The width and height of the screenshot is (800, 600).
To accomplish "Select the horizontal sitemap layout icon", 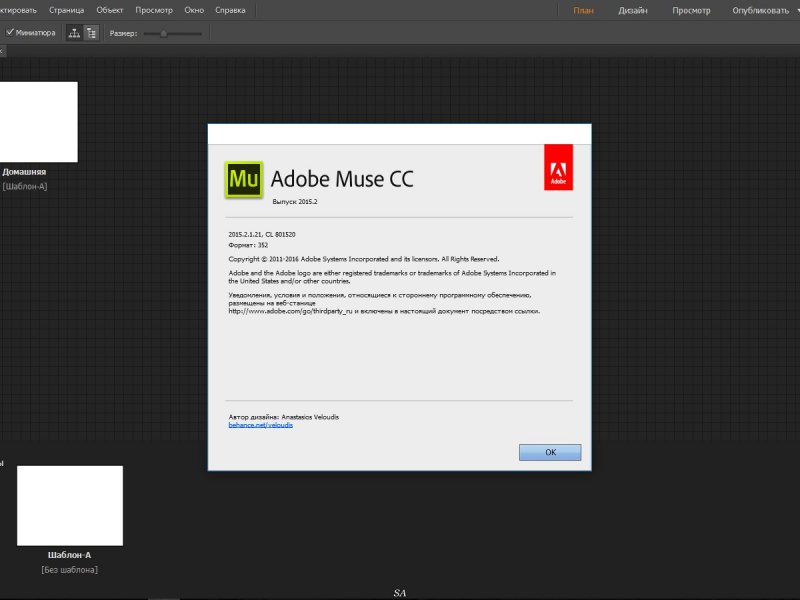I will 74,33.
